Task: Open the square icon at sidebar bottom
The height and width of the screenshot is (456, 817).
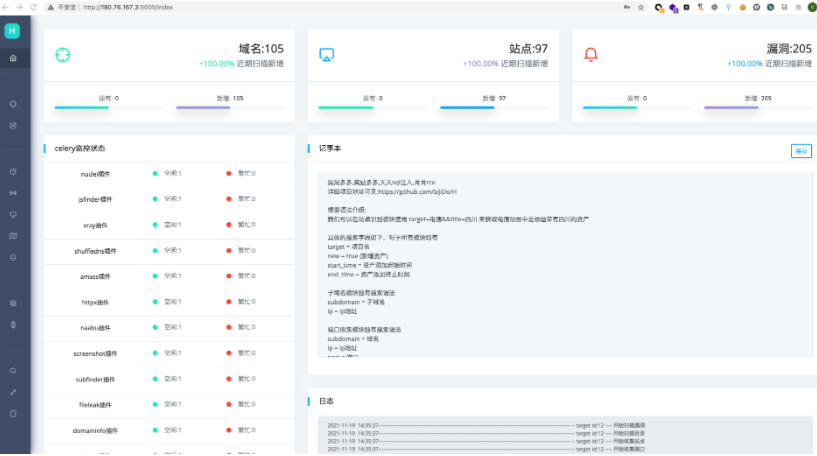Action: 13,414
